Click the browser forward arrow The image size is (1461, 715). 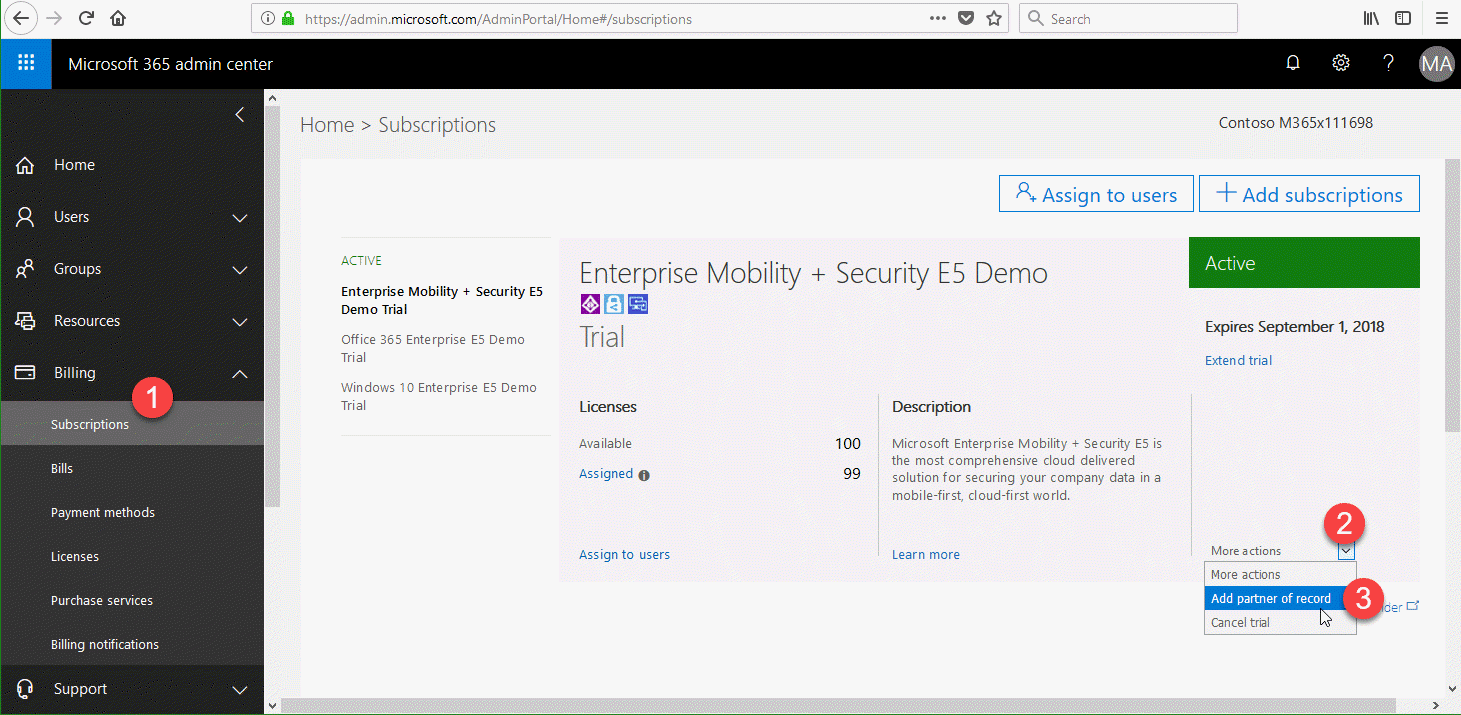(54, 18)
